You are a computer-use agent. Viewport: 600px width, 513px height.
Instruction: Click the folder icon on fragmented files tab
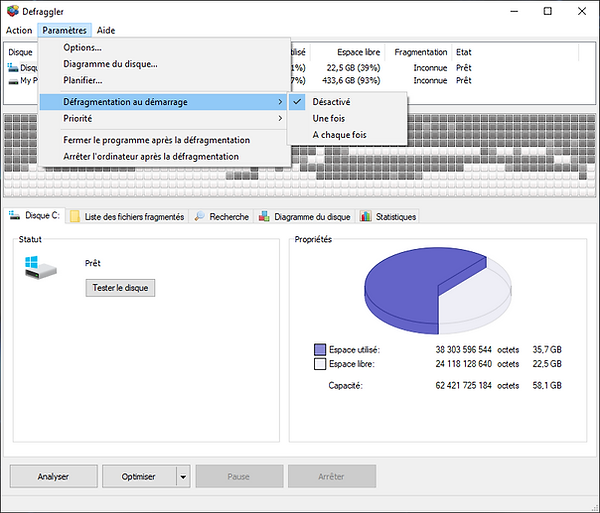75,217
